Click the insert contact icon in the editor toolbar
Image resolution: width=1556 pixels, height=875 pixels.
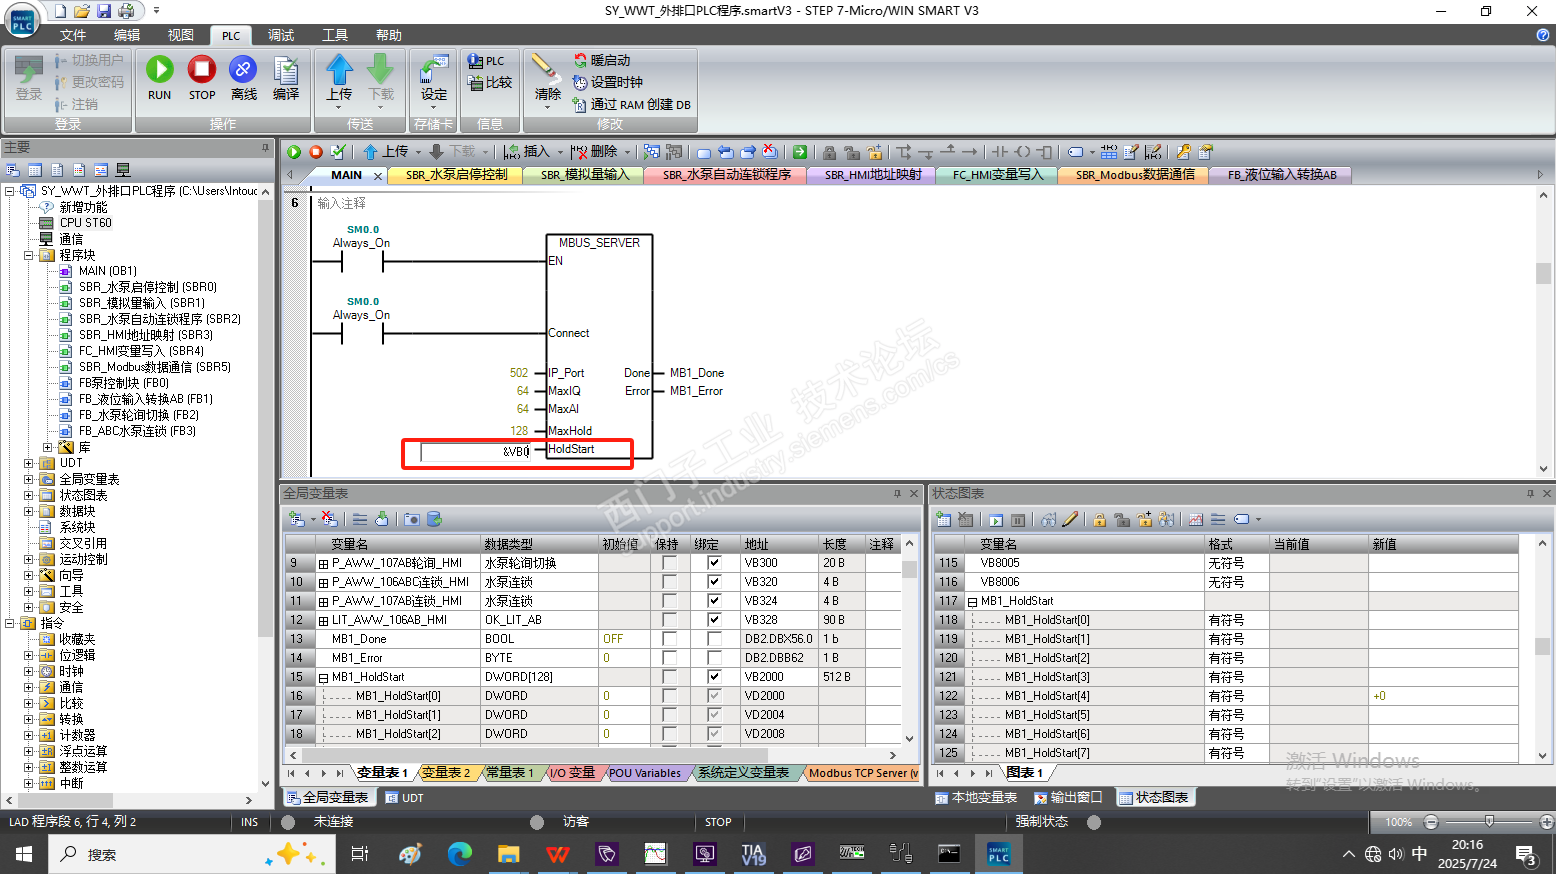click(1000, 152)
